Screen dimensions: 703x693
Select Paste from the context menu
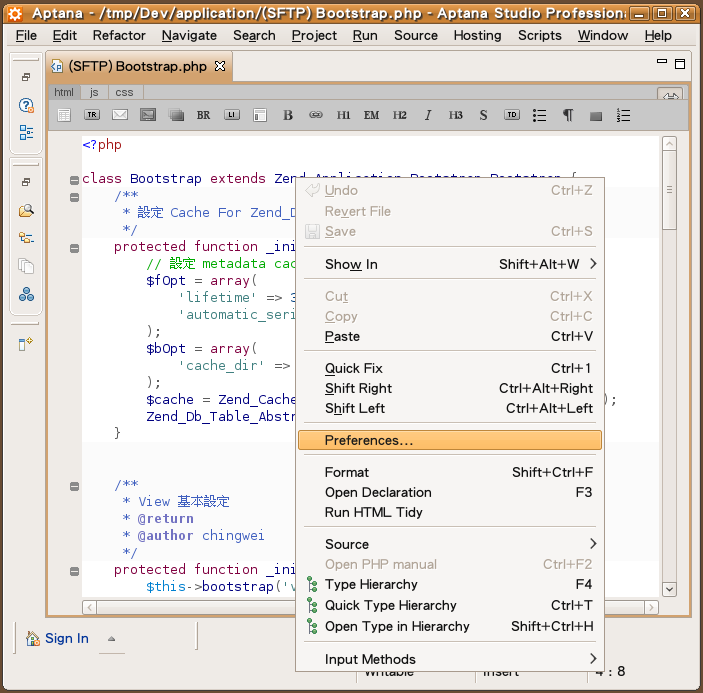(x=450, y=336)
